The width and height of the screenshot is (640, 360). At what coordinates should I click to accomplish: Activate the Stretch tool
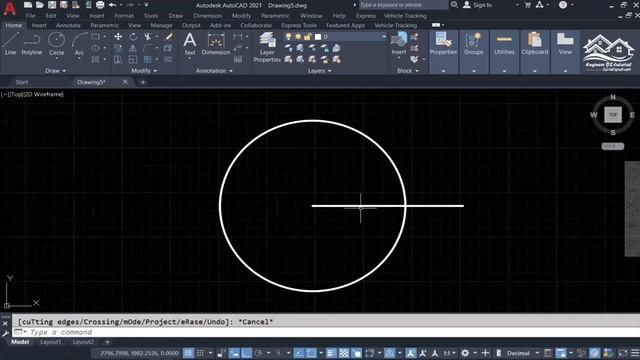[x=118, y=60]
